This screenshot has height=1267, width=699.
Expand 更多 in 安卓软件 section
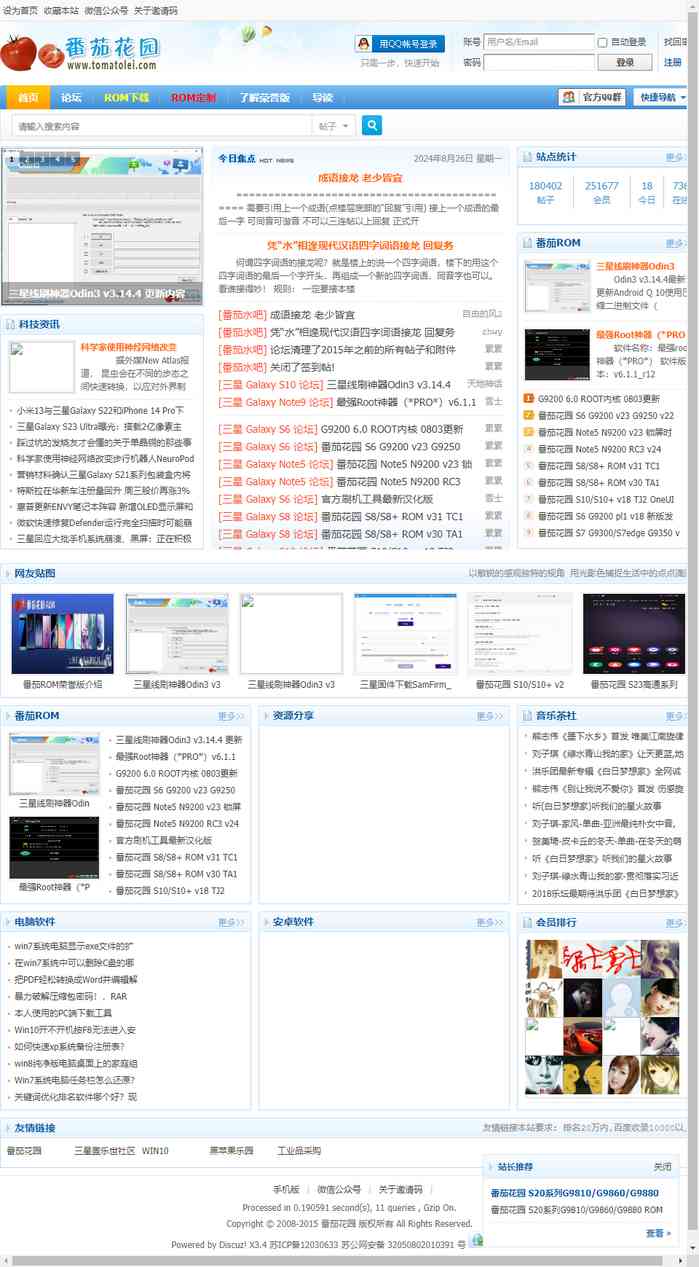coord(490,922)
